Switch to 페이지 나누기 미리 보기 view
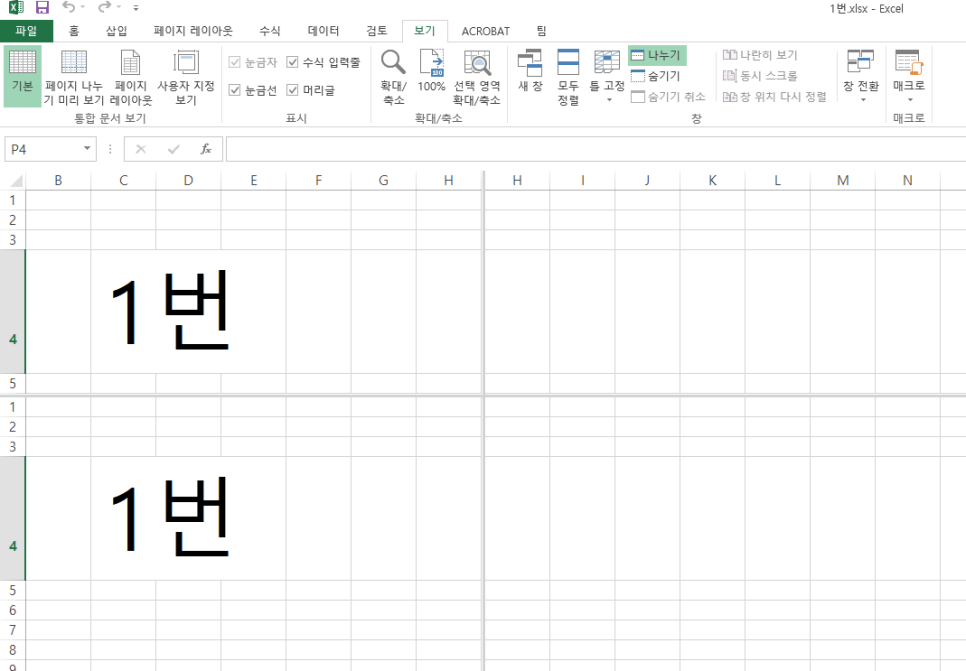The image size is (966, 671). [74, 77]
